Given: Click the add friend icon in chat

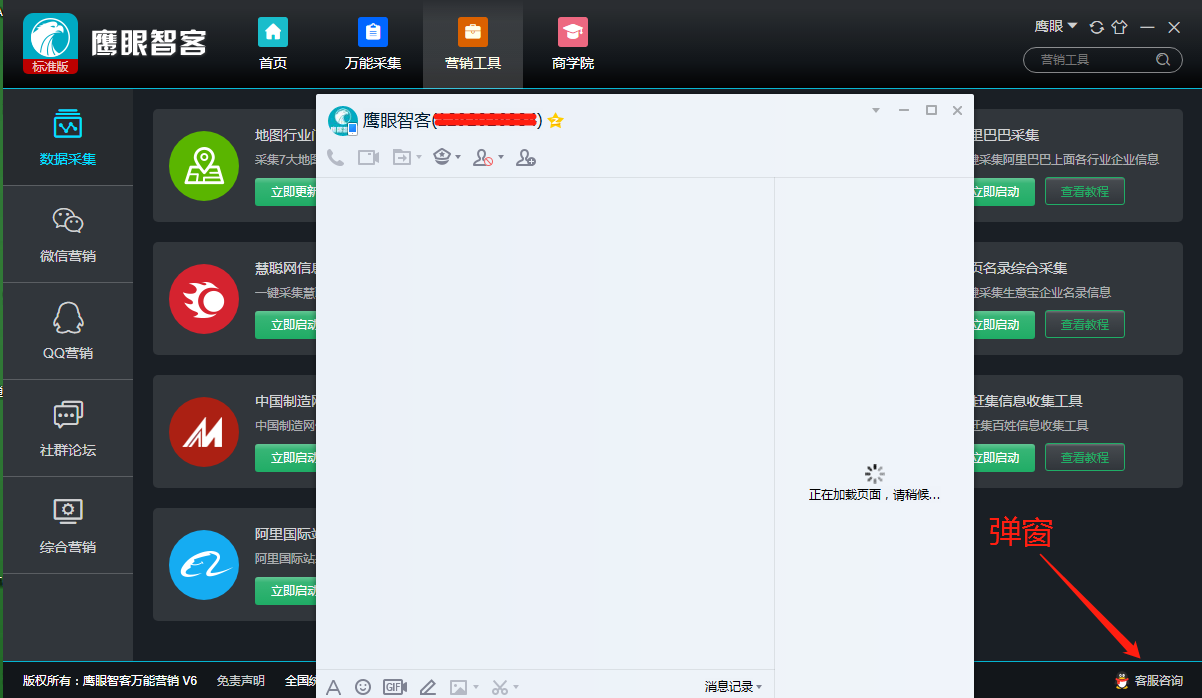Looking at the screenshot, I should [x=525, y=157].
